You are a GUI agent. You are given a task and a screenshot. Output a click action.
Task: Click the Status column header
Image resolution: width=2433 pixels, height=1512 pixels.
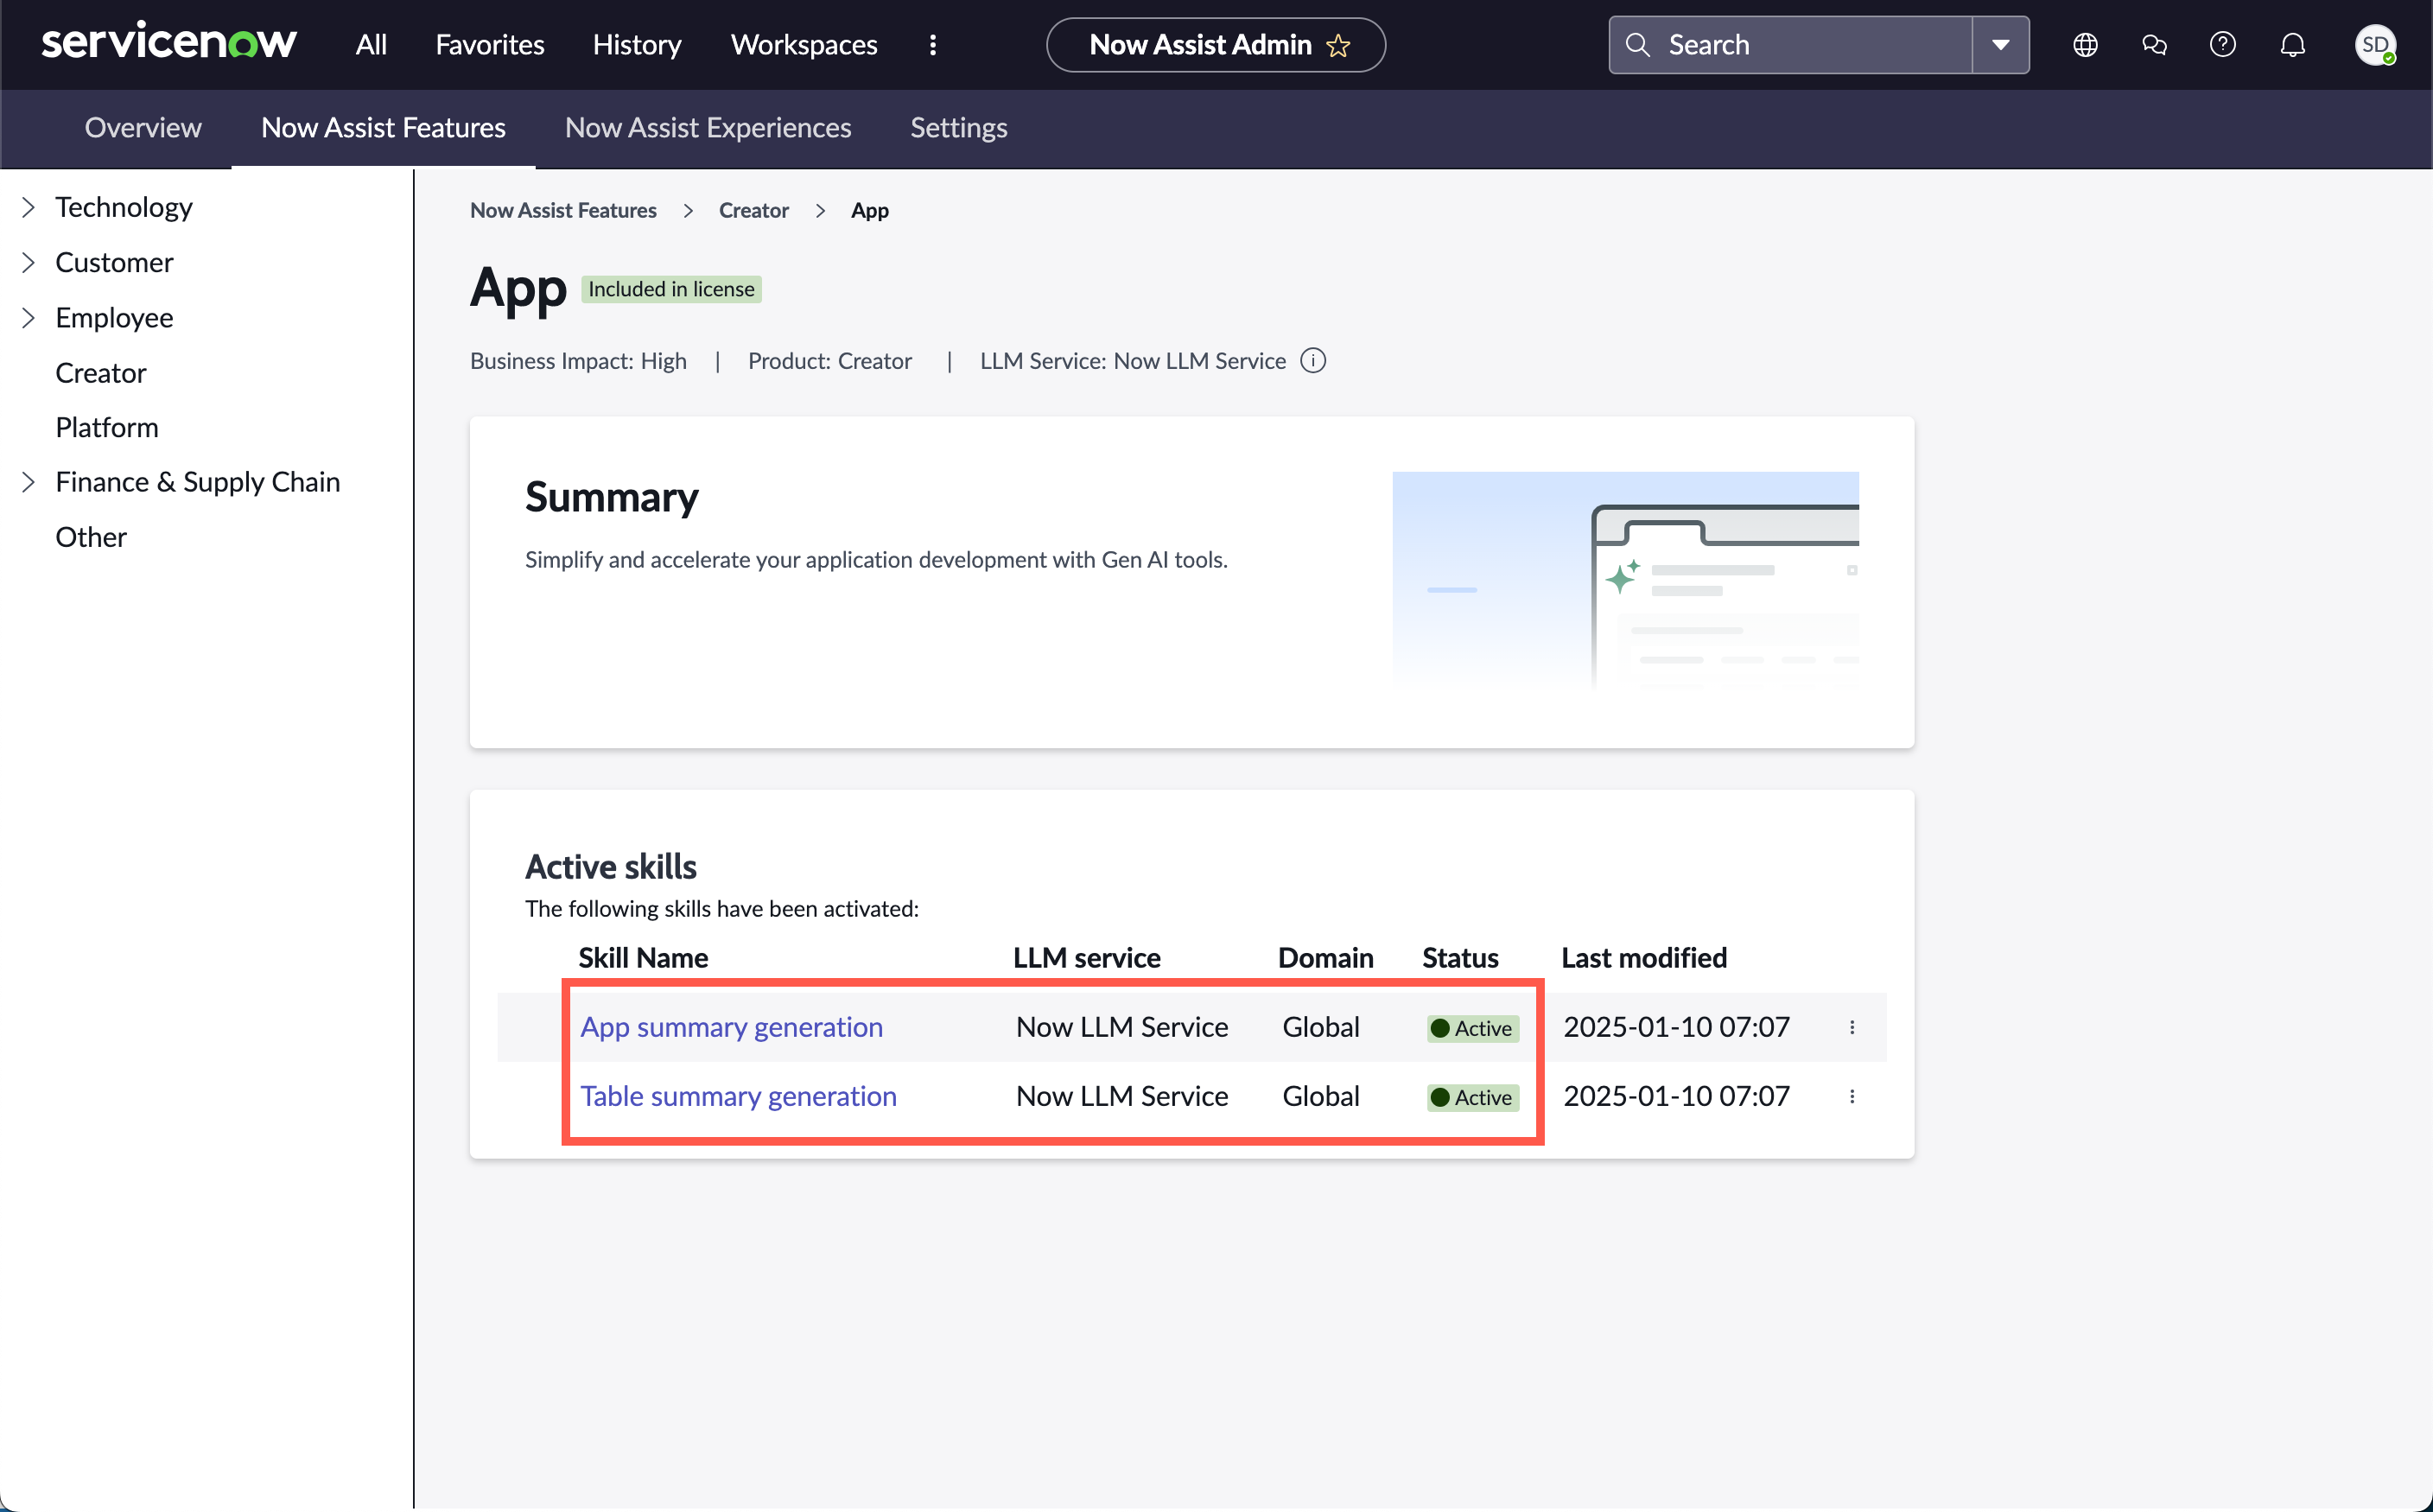pos(1460,958)
